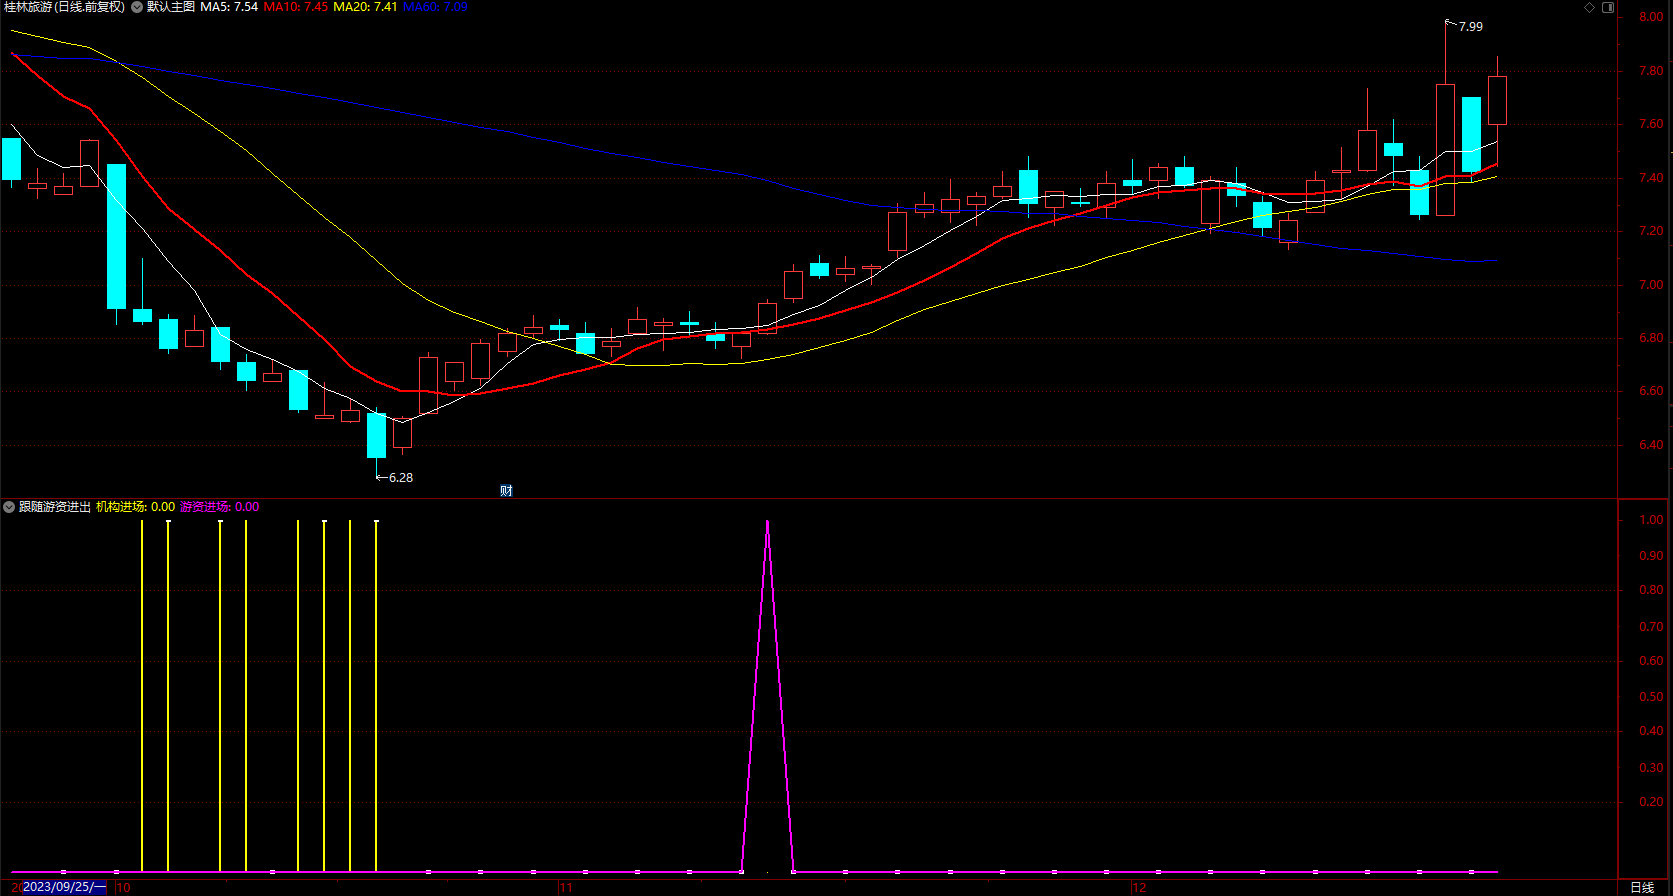Screen dimensions: 1673x896
Task: Click the 2023/09/25 date box on time axis
Action: [x=63, y=887]
